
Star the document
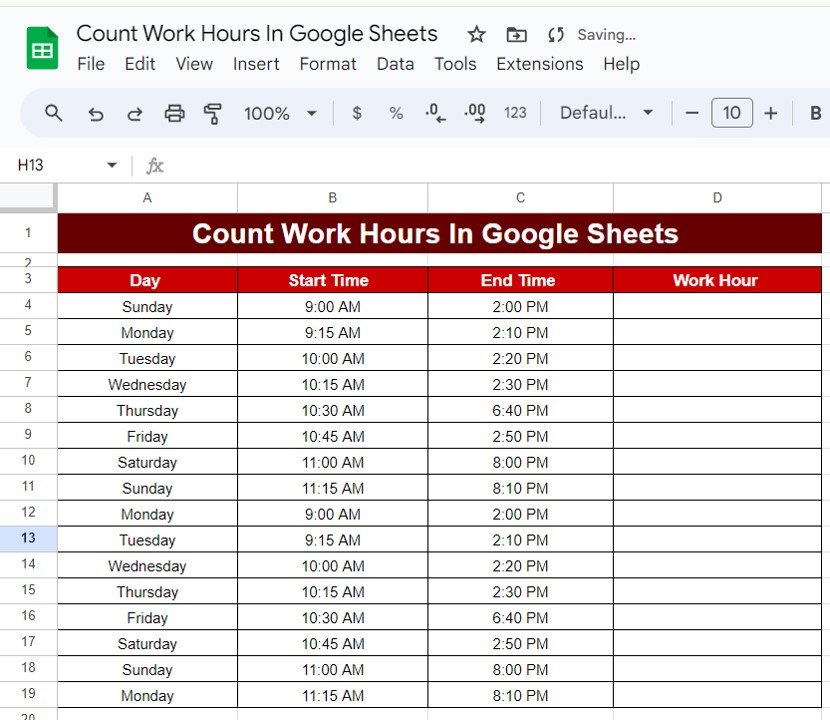coord(476,35)
